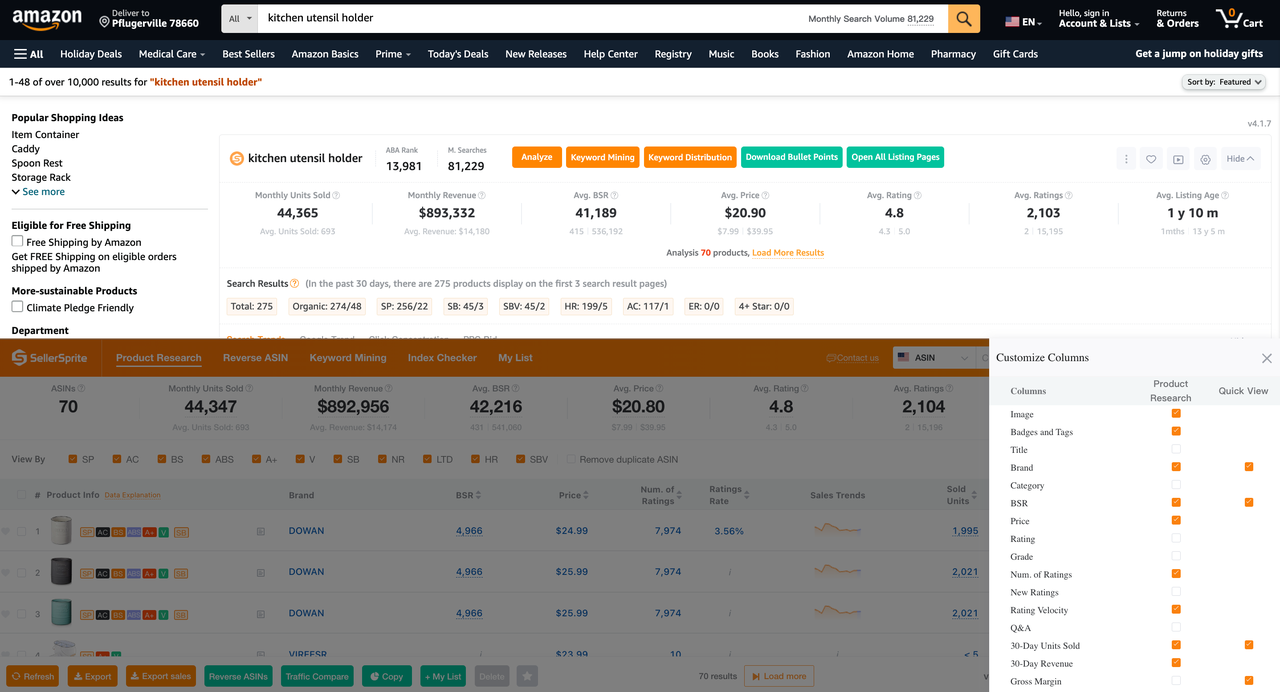The width and height of the screenshot is (1280, 692).
Task: Click the Returns & Orders link
Action: (x=1178, y=19)
